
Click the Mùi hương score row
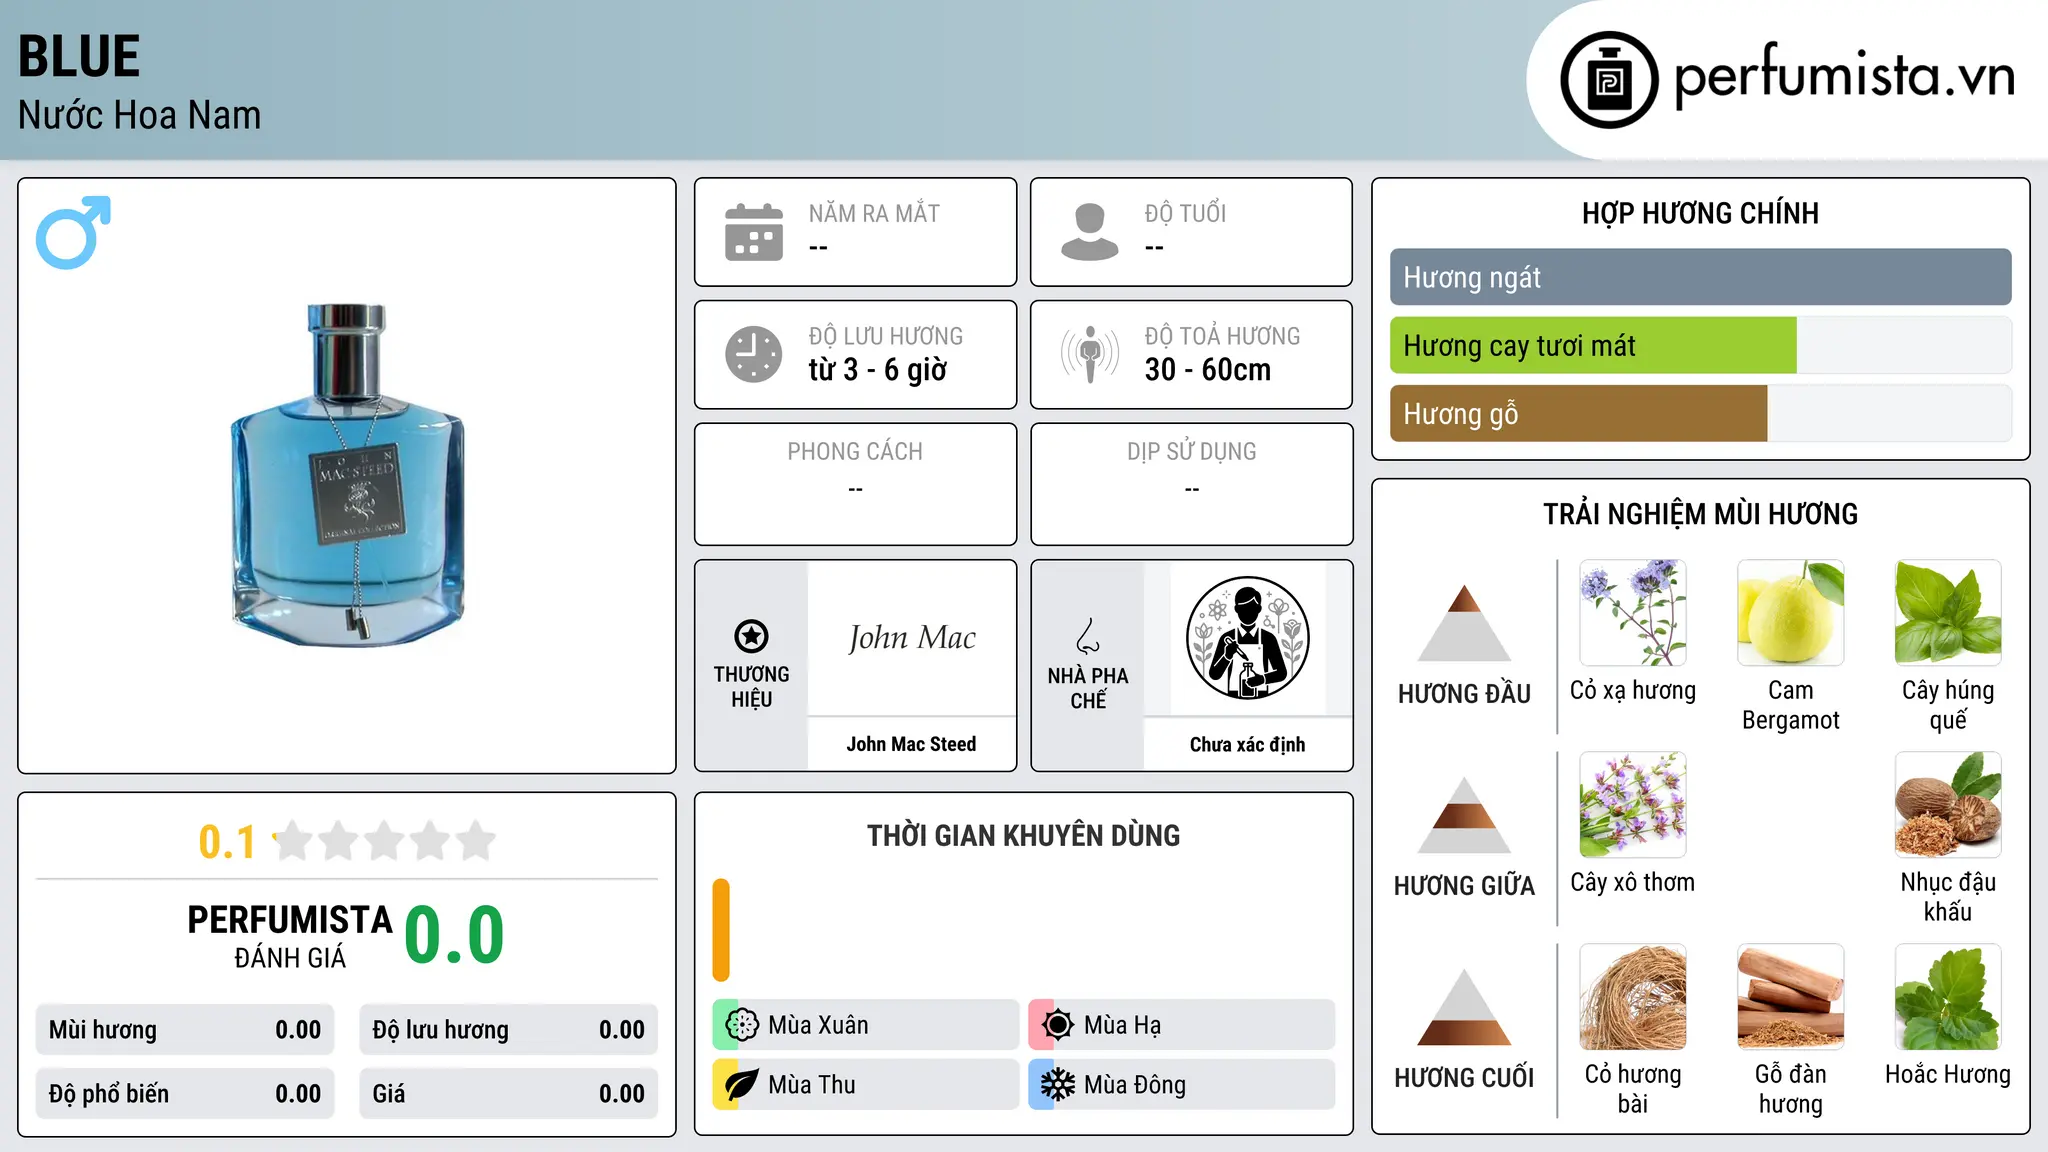(x=185, y=1030)
